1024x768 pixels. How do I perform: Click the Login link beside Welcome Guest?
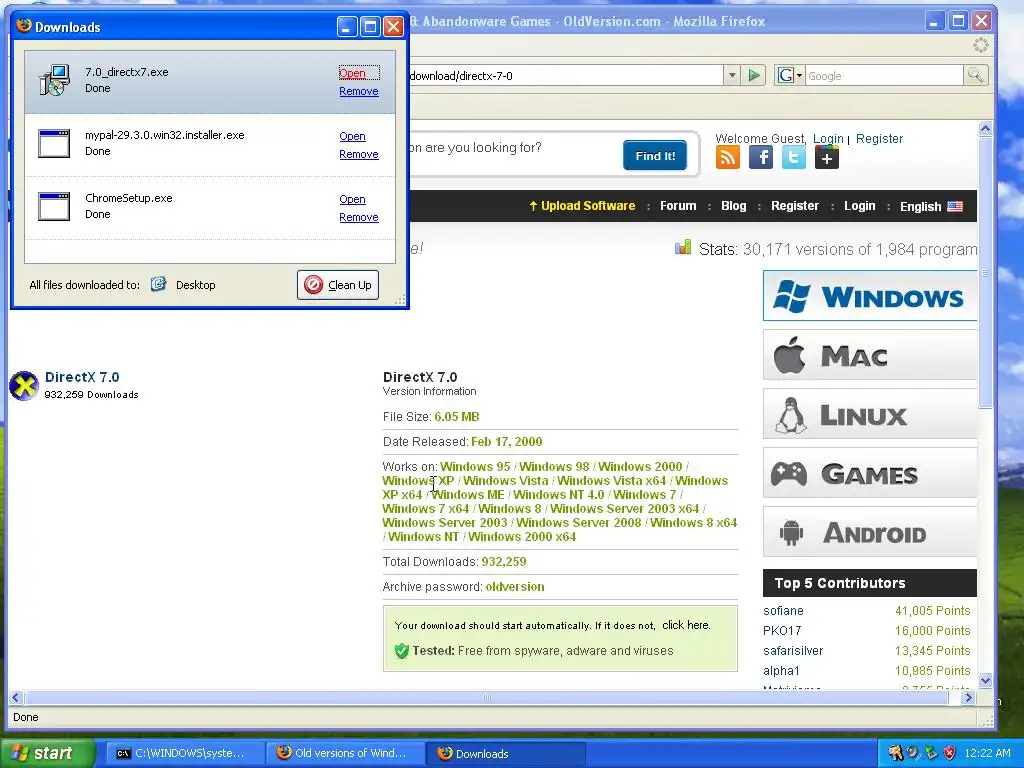(x=828, y=138)
